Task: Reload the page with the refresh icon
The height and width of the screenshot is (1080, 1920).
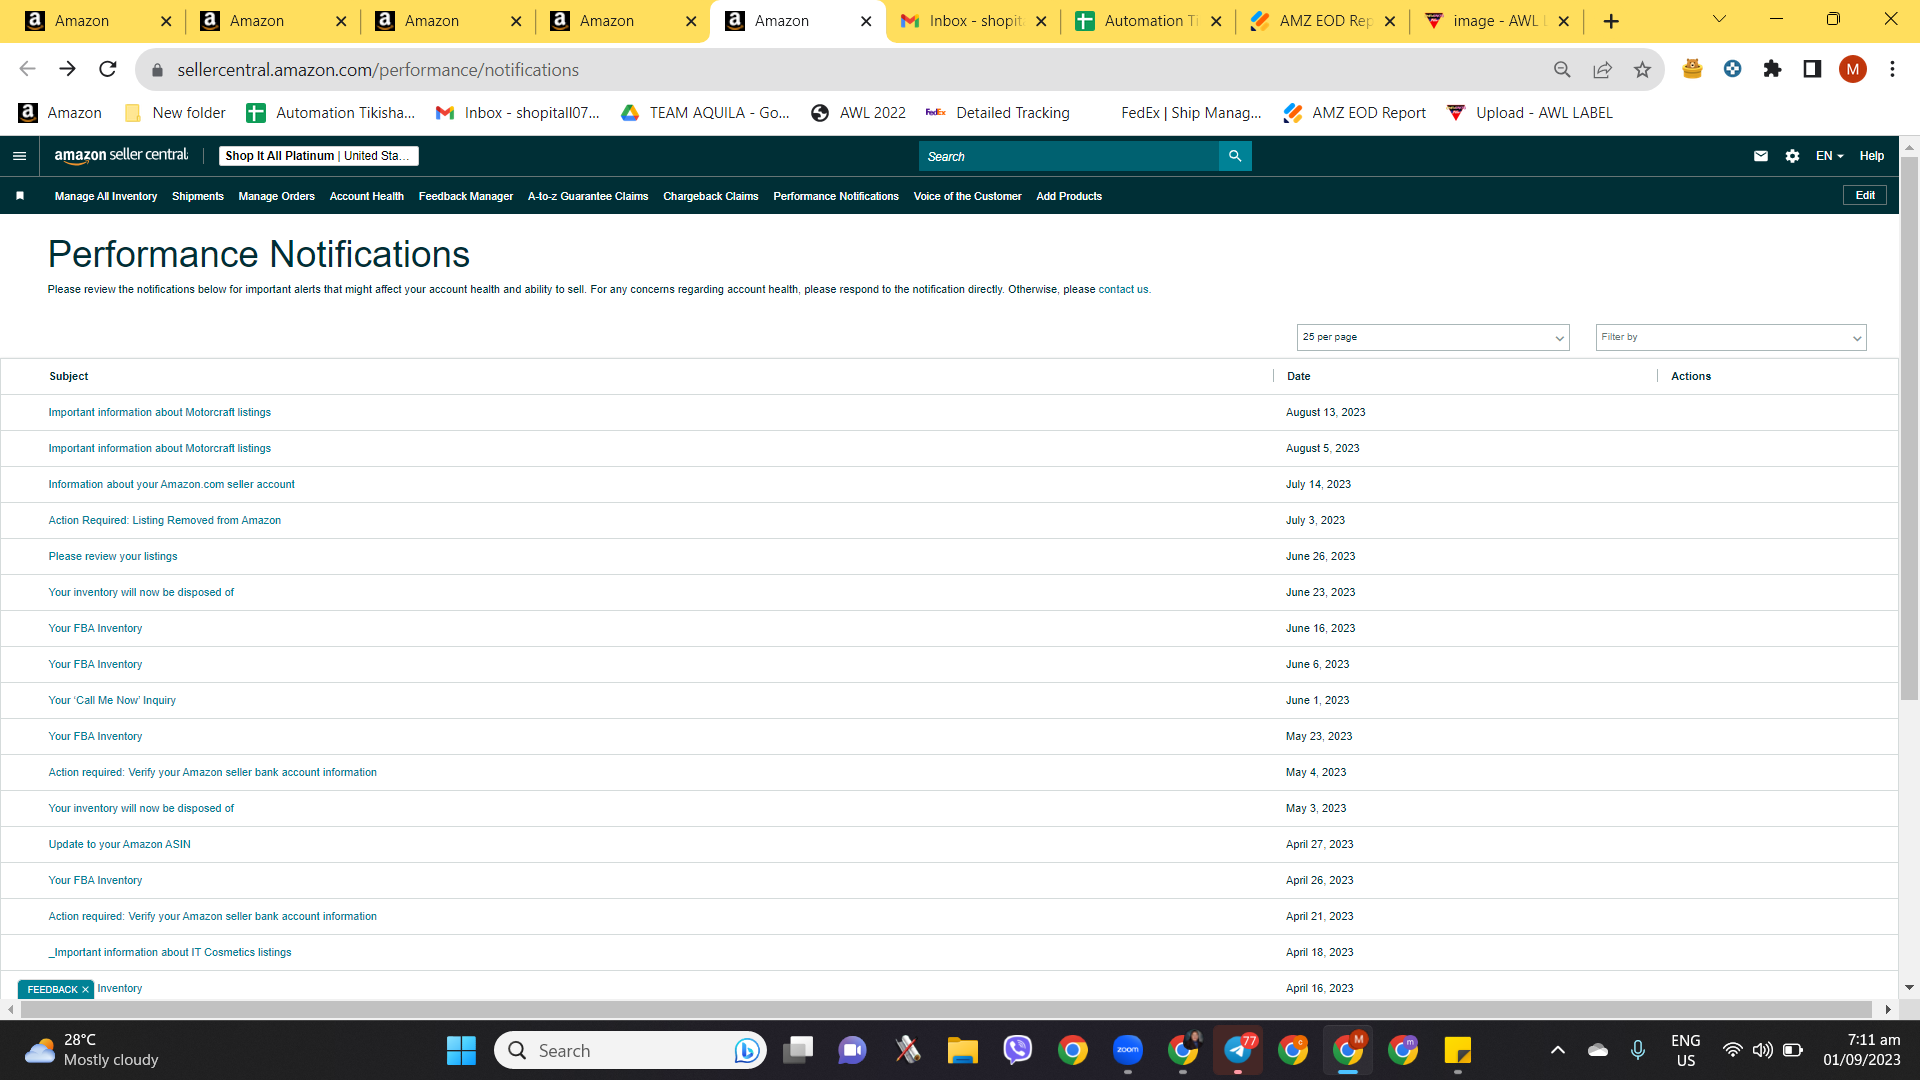Action: [108, 69]
